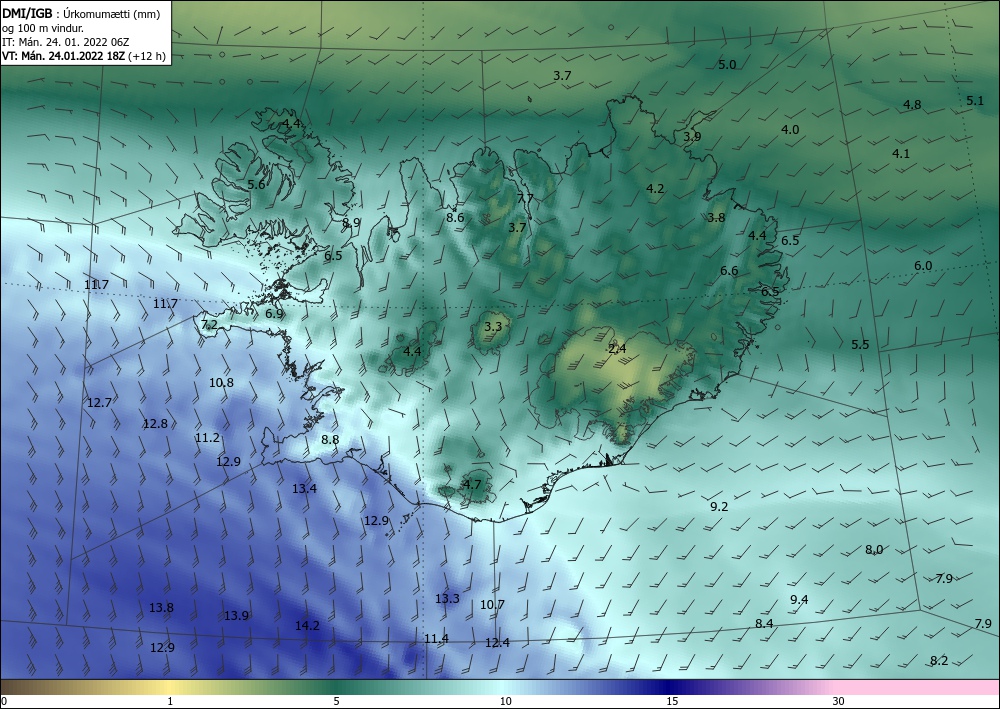Select the 'og 100 m vindur.' subtitle line
The width and height of the screenshot is (1000, 709).
[x=43, y=28]
